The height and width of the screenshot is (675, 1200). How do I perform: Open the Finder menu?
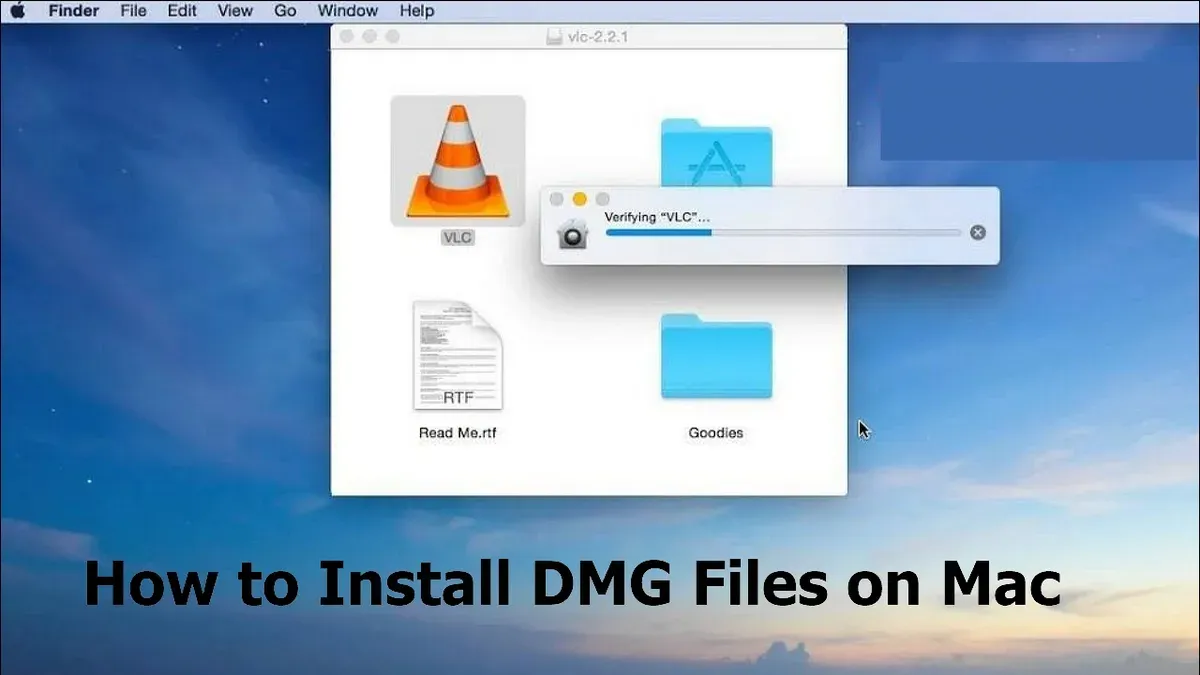coord(74,11)
